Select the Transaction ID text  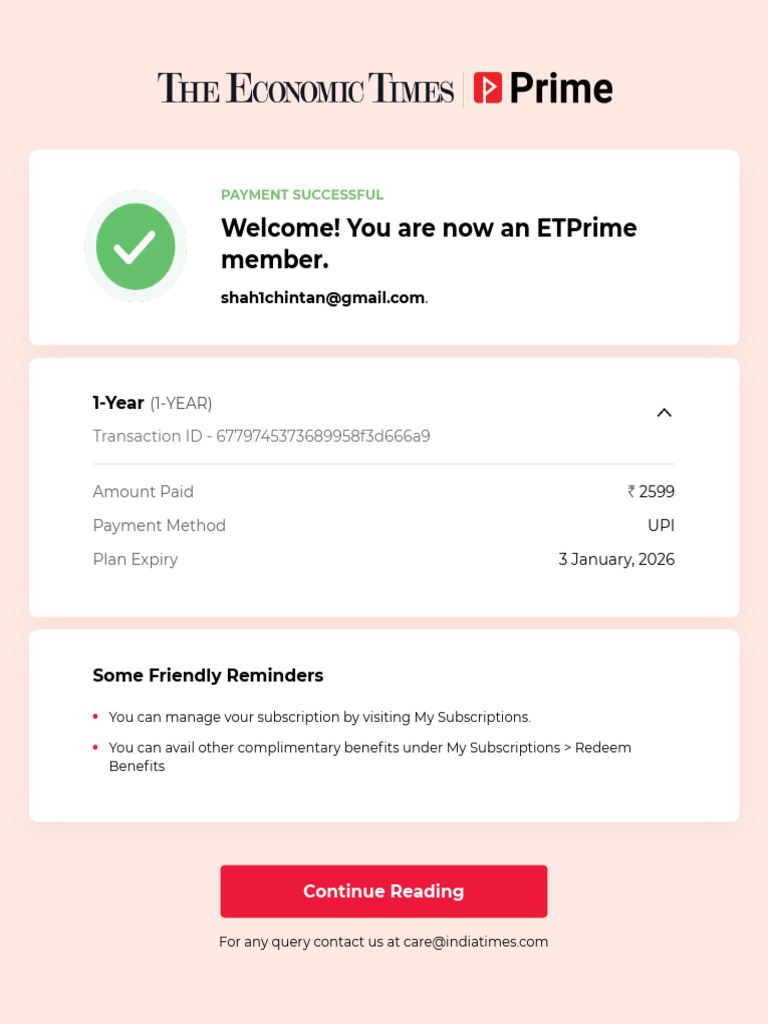coord(261,436)
